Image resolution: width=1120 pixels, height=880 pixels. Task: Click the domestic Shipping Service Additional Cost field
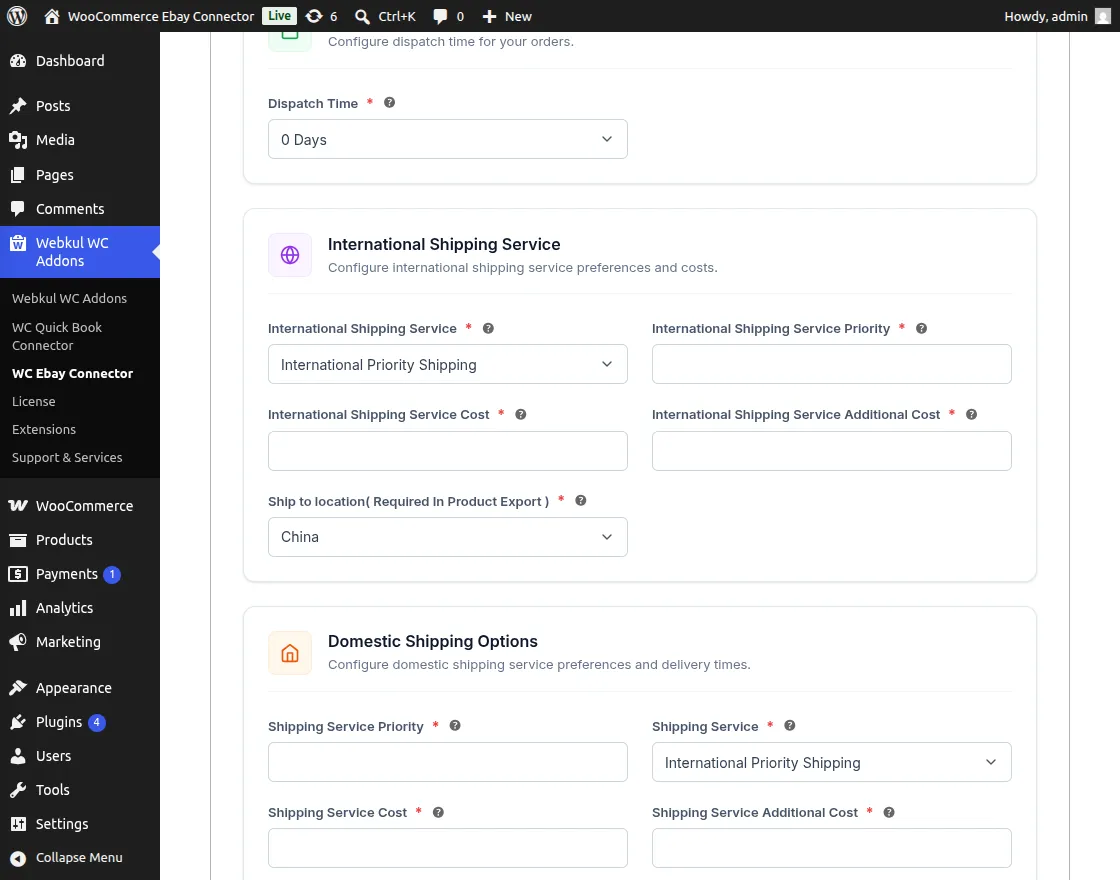click(x=831, y=848)
